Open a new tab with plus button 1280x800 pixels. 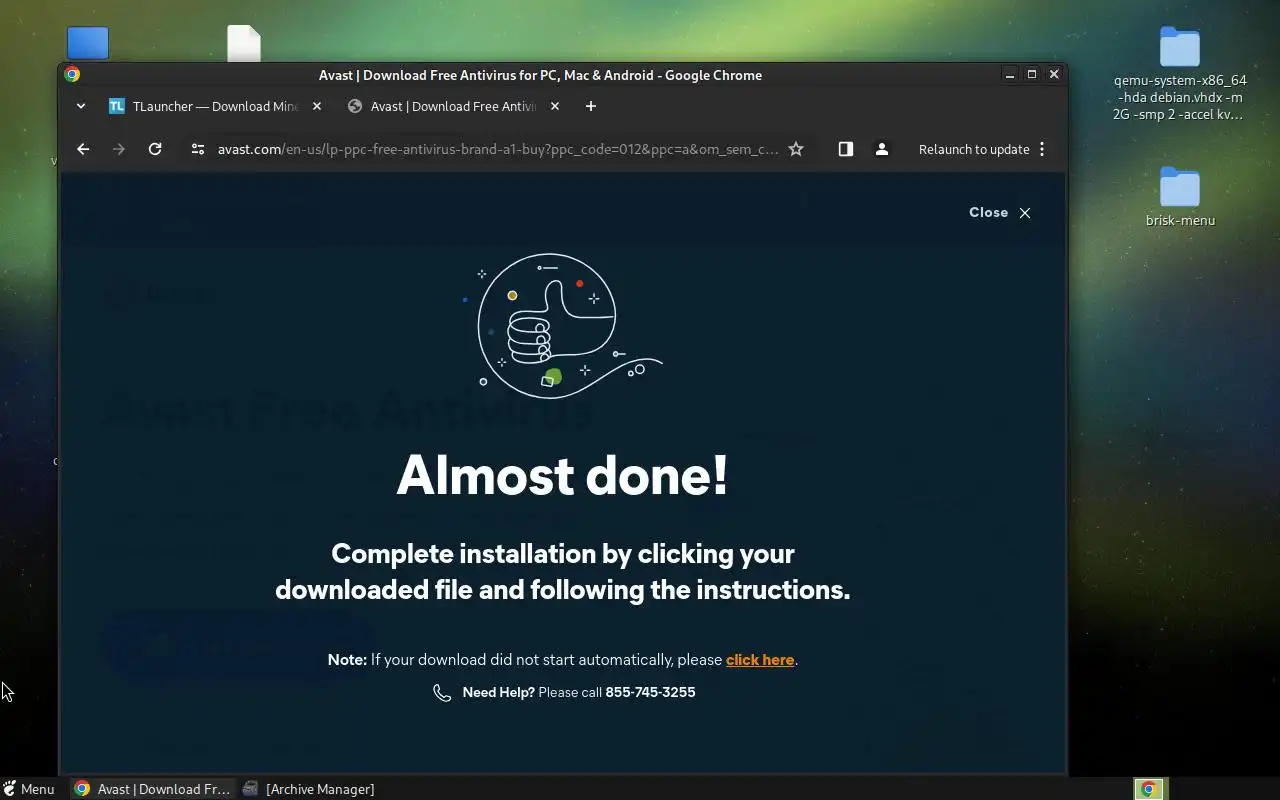(591, 106)
